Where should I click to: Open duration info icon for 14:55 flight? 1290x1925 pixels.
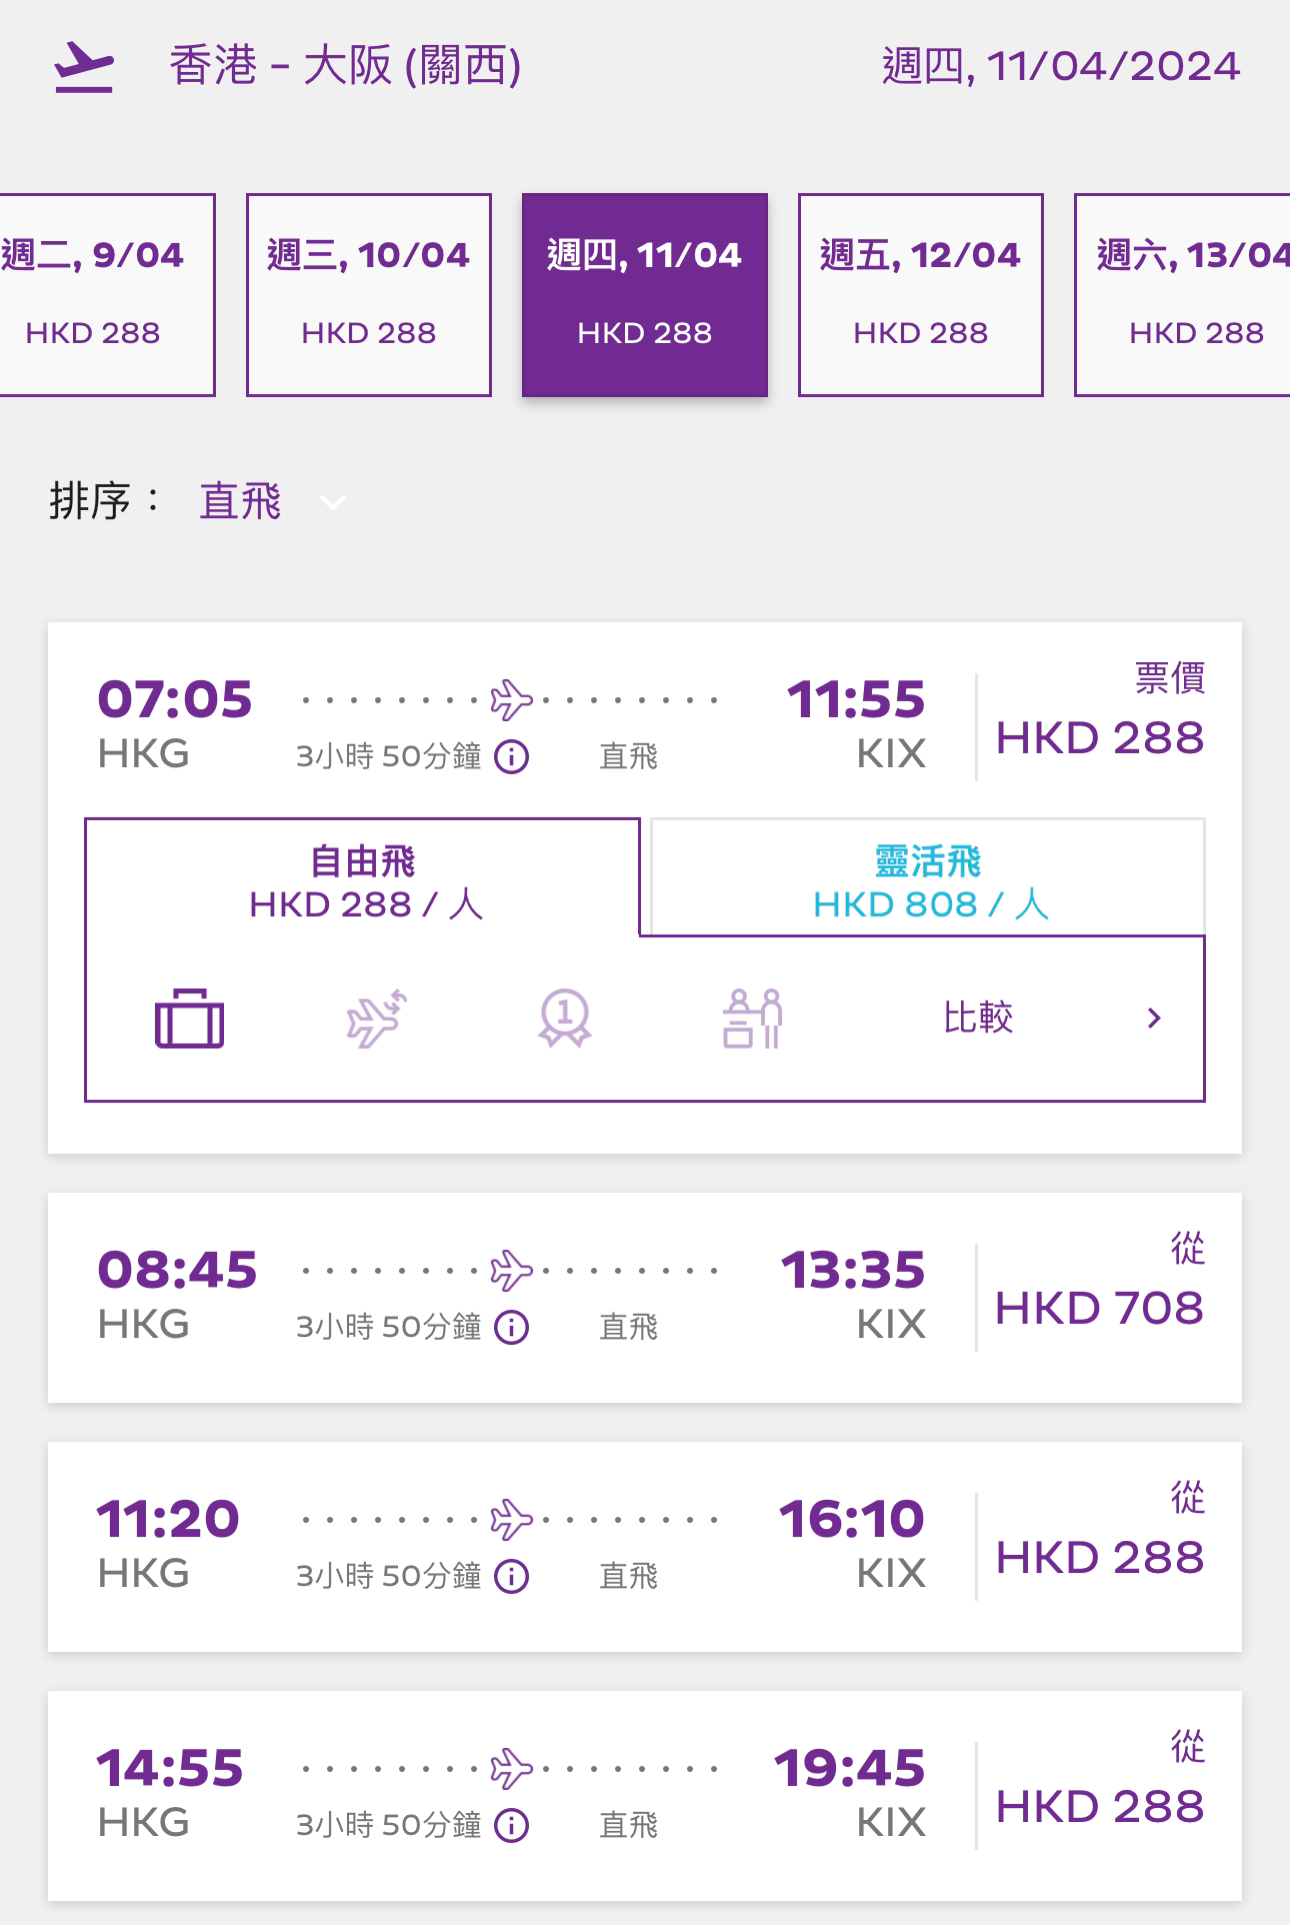point(512,1826)
